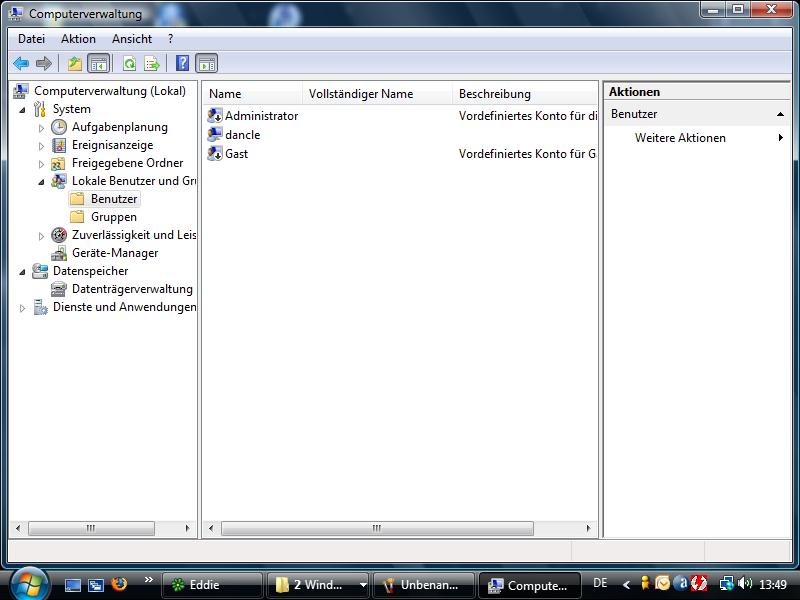Expand the Aufgabenplanung tree node
Image resolution: width=800 pixels, height=600 pixels.
(x=42, y=128)
